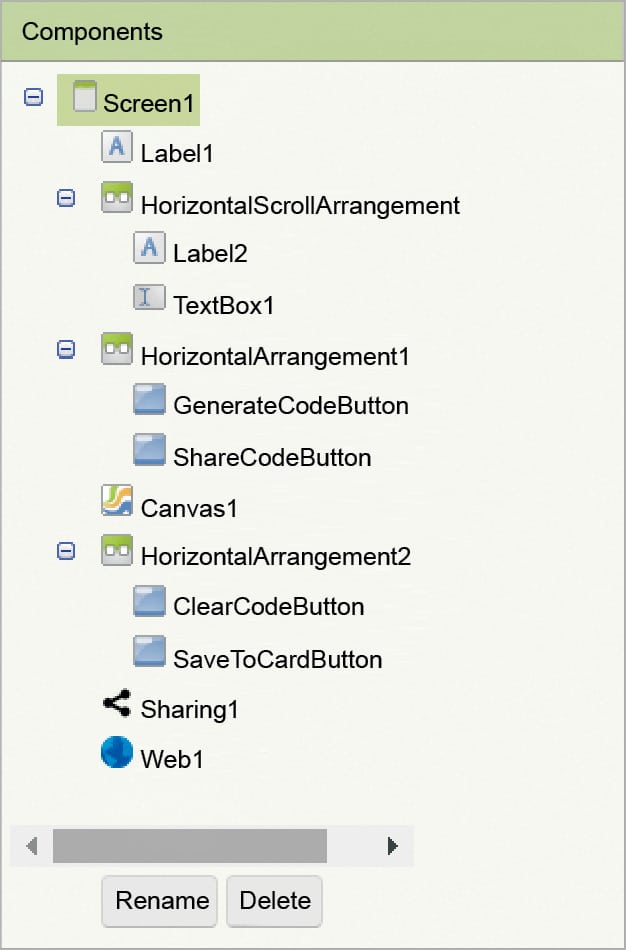The height and width of the screenshot is (950, 626).
Task: Click the TextBox1 component icon
Action: 149,297
